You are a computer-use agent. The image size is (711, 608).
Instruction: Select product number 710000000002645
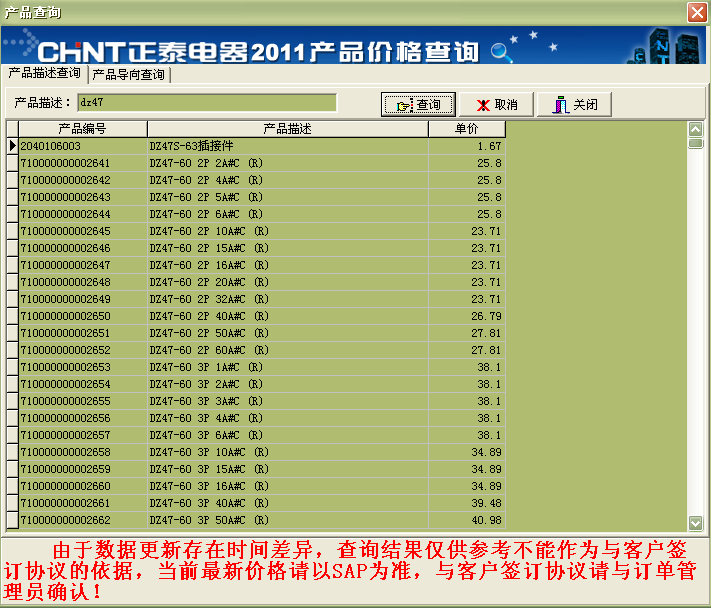[x=83, y=231]
